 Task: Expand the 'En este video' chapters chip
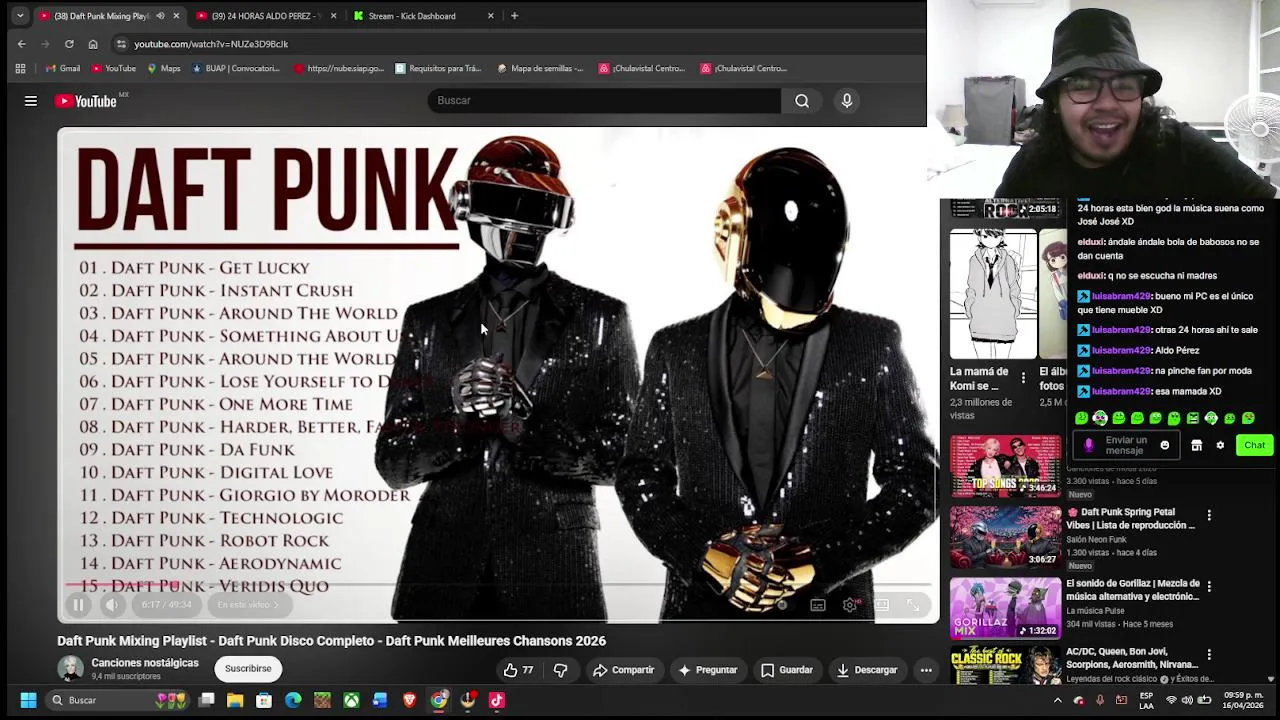248,605
